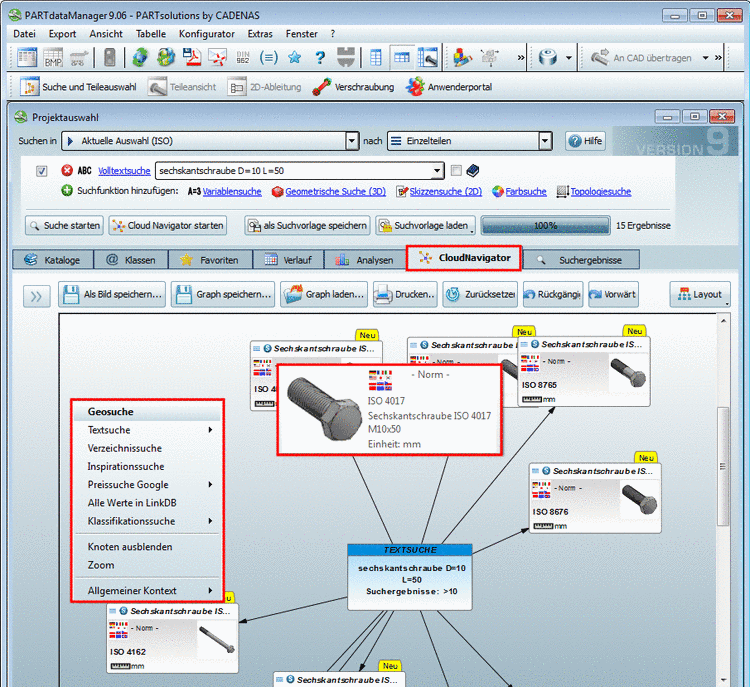Click Zurücksetzen button
This screenshot has width=750, height=687.
[x=480, y=294]
